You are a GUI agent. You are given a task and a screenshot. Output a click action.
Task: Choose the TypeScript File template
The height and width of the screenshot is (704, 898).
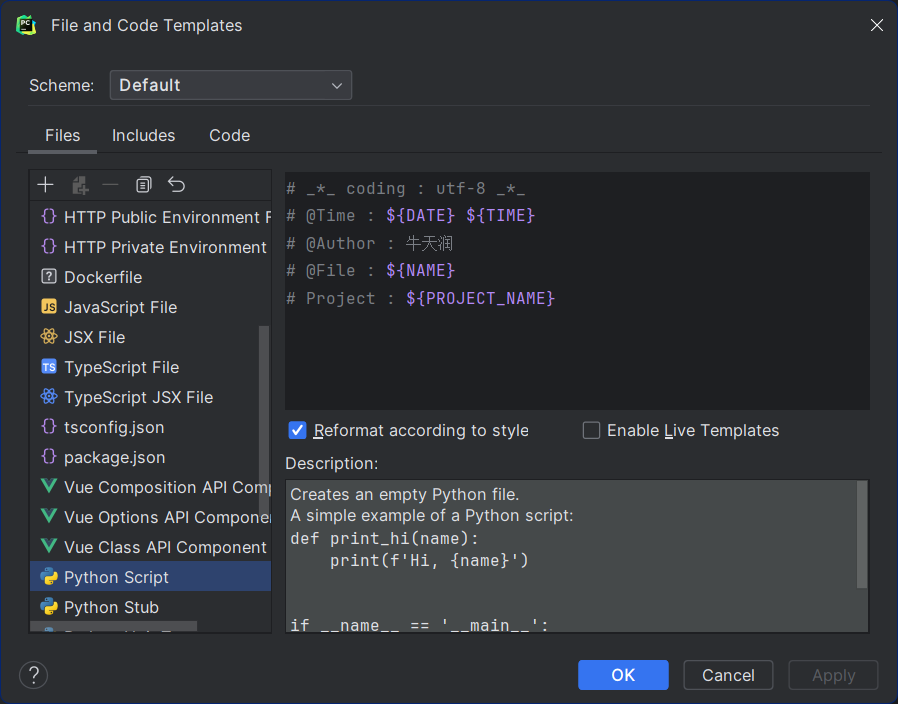[121, 367]
